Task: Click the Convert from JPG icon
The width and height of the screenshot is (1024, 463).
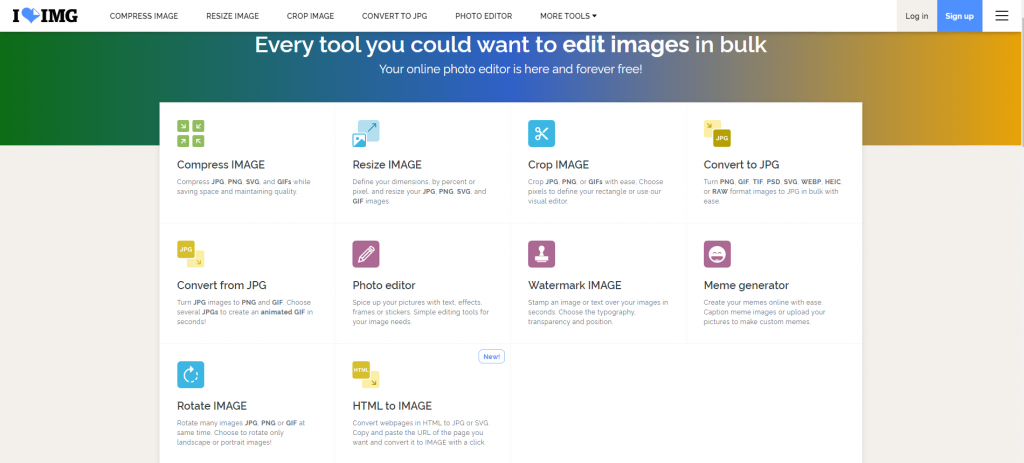Action: coord(191,254)
